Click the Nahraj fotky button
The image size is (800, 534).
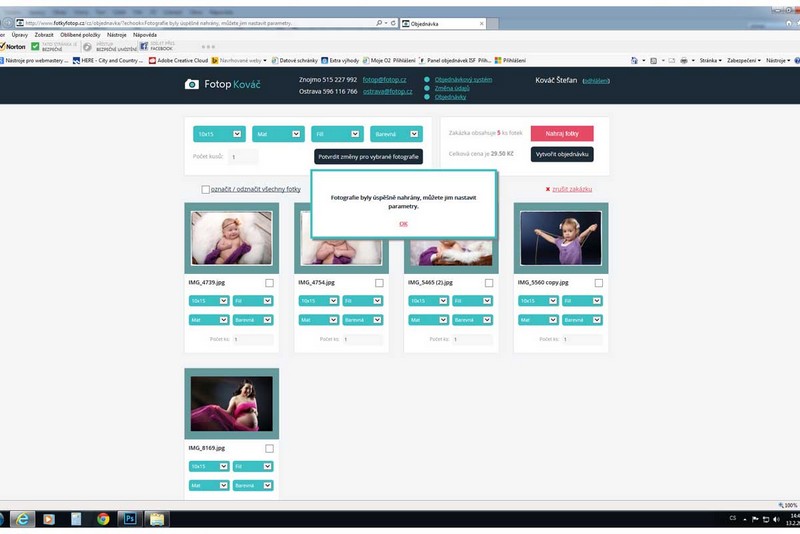point(561,133)
